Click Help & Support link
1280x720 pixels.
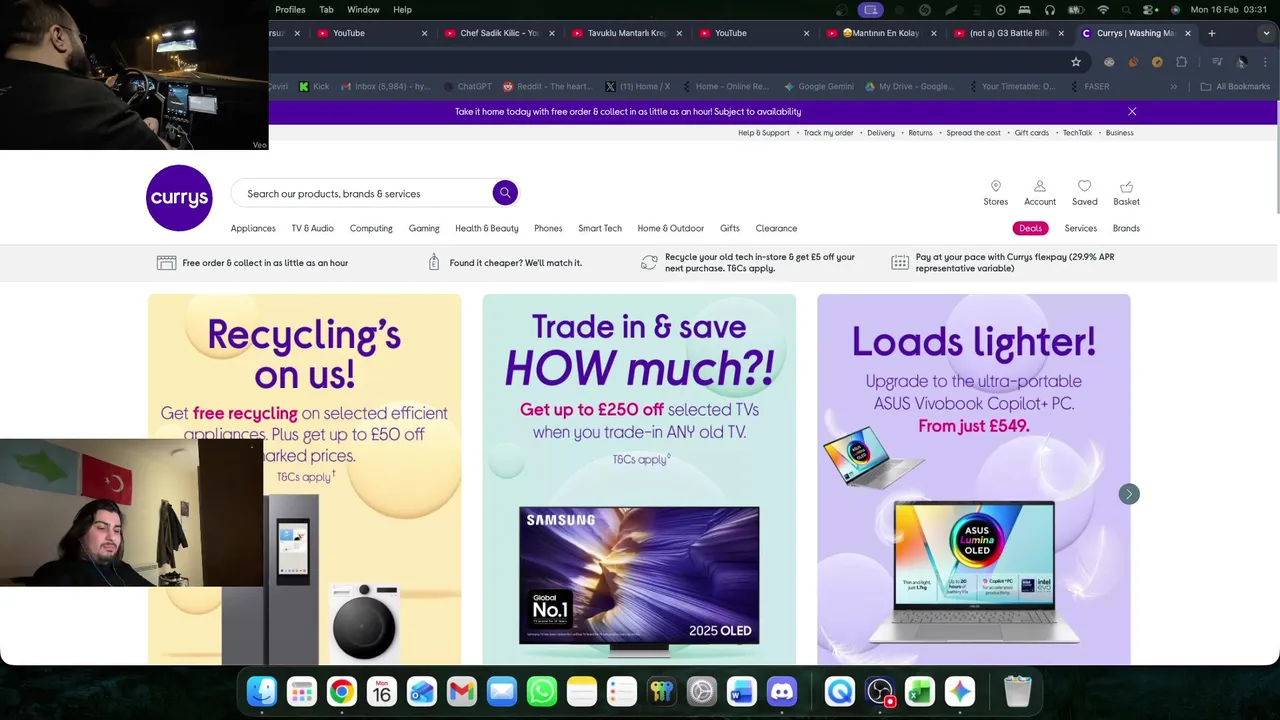764,133
